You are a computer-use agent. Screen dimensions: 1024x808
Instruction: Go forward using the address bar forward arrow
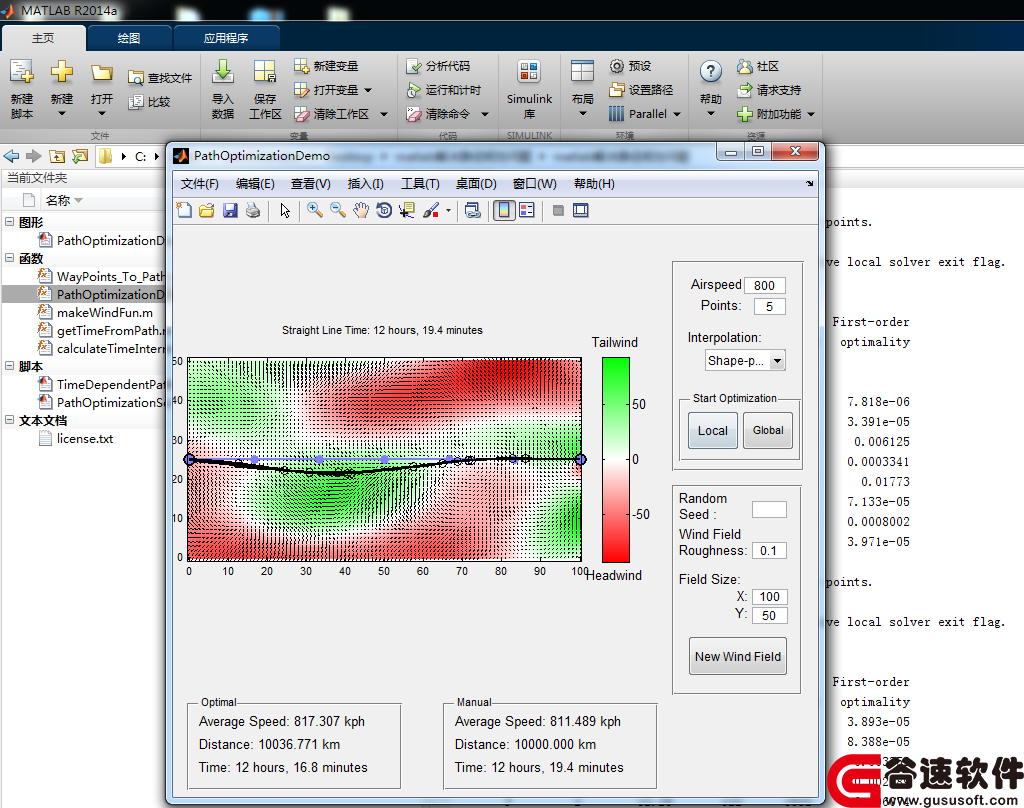click(34, 156)
